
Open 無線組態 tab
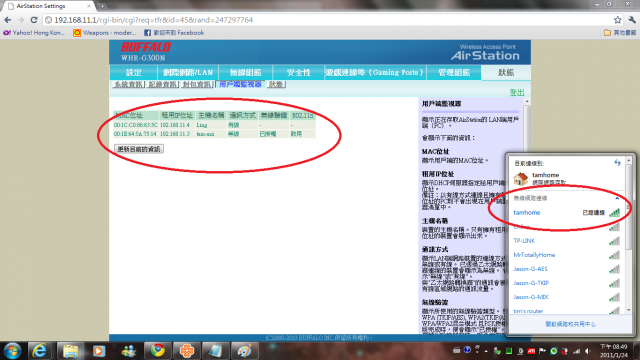tap(245, 73)
